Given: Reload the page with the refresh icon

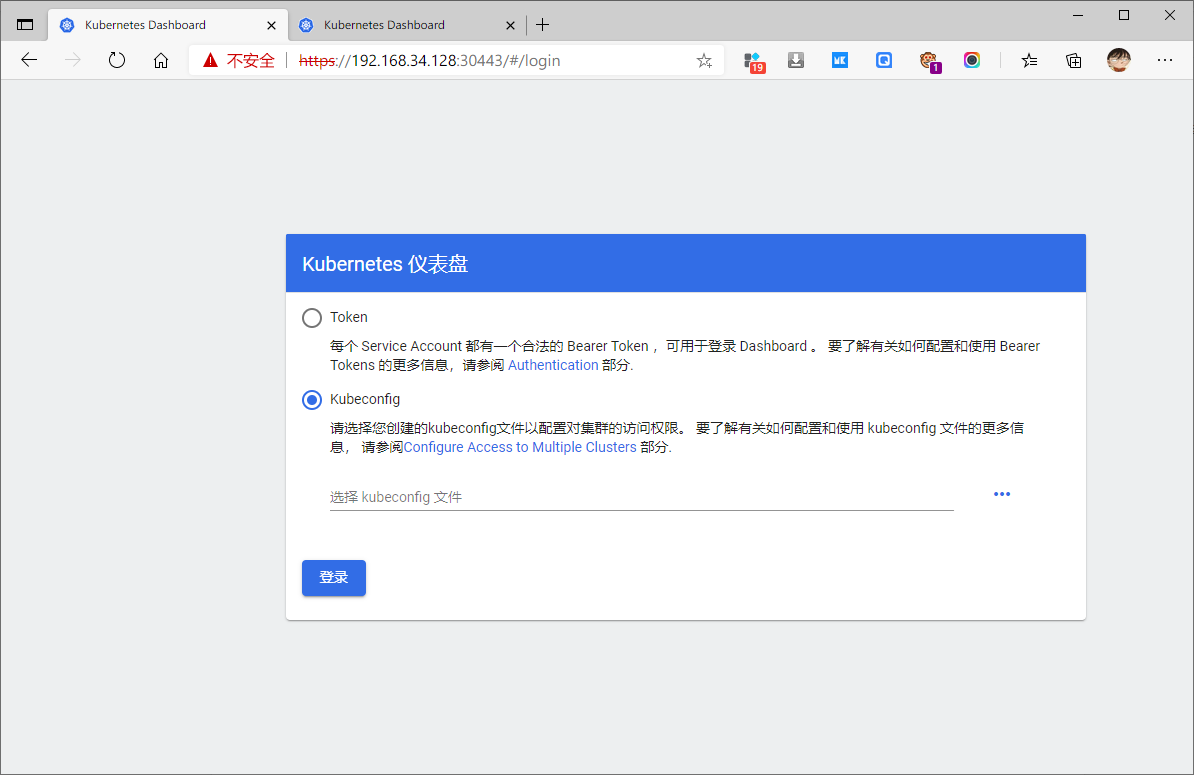Looking at the screenshot, I should (x=117, y=60).
